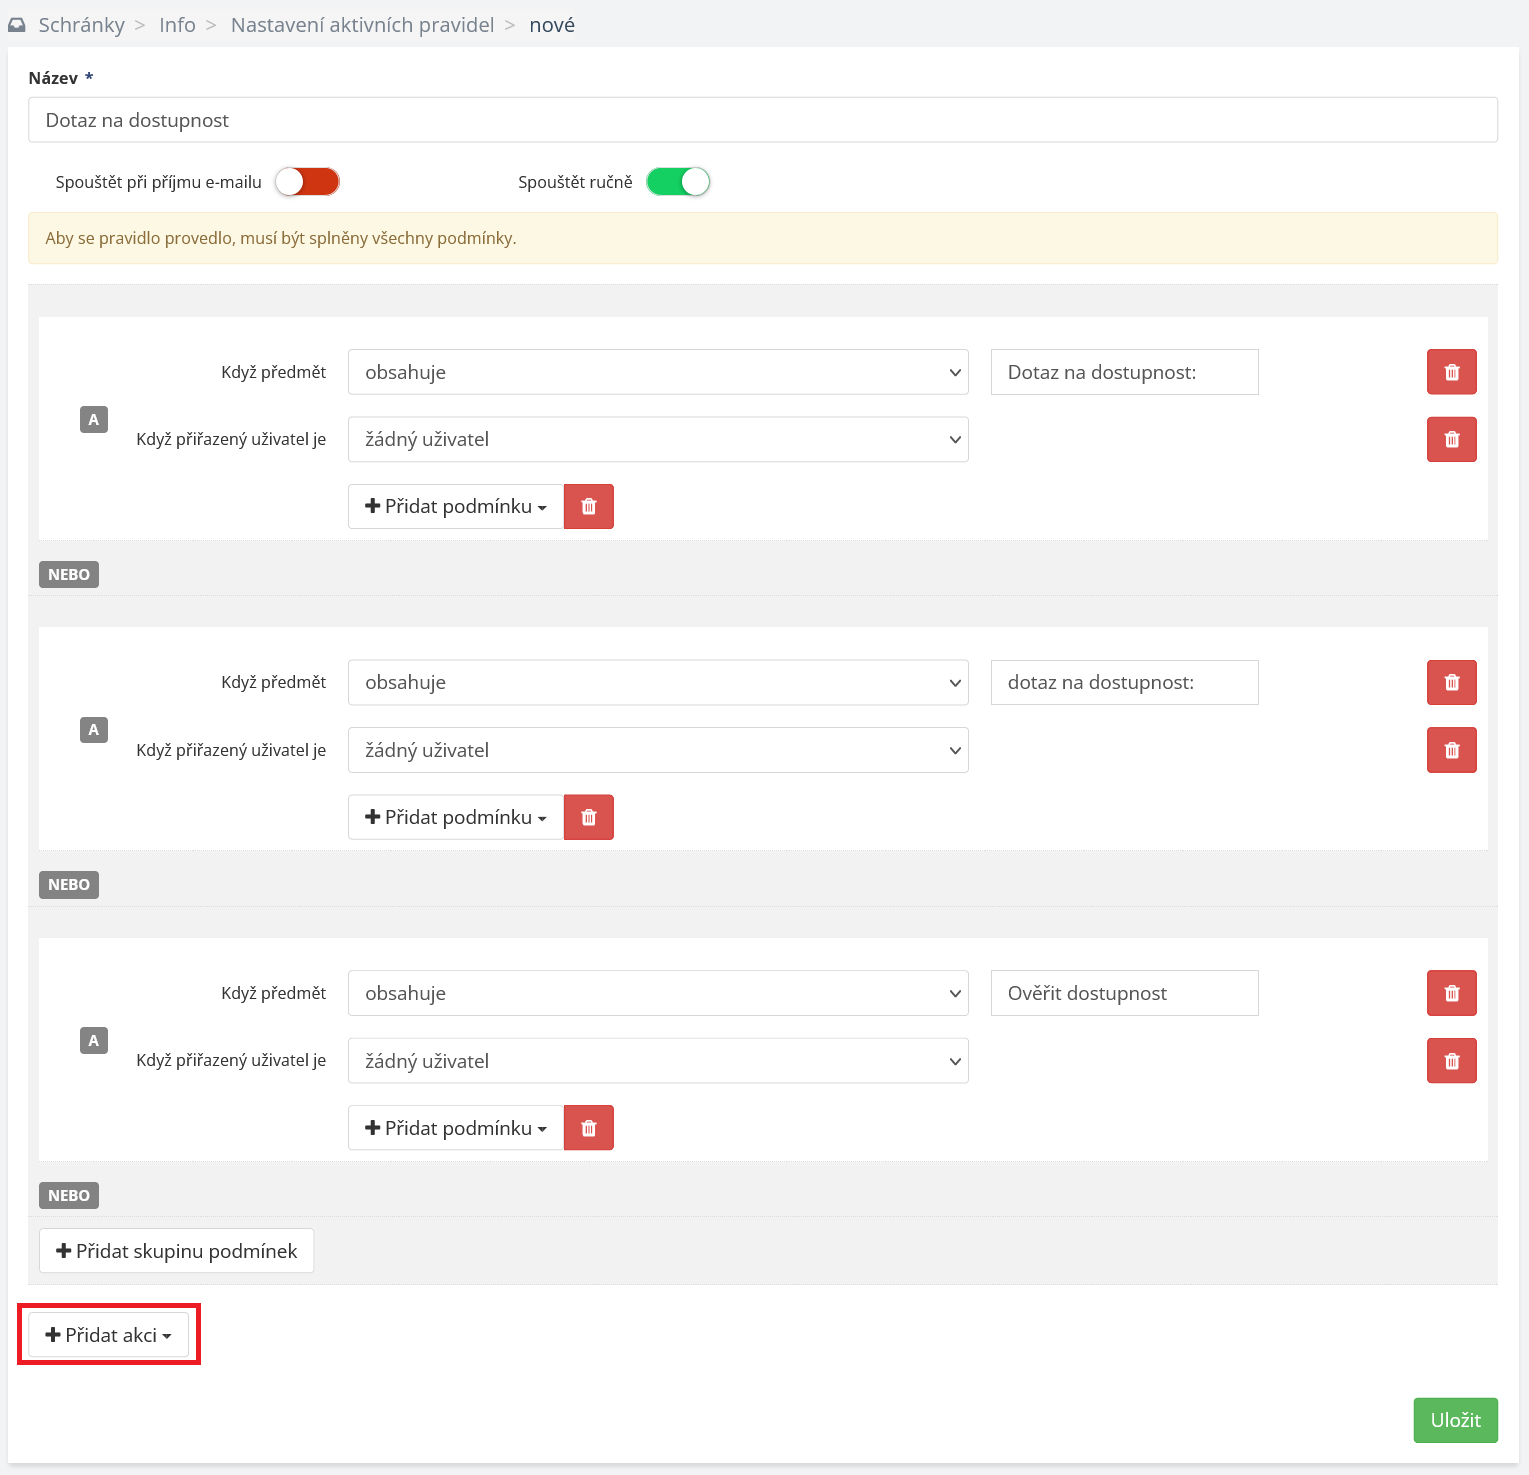Click the 'nové' breadcrumb text
The height and width of the screenshot is (1475, 1529).
[x=552, y=25]
